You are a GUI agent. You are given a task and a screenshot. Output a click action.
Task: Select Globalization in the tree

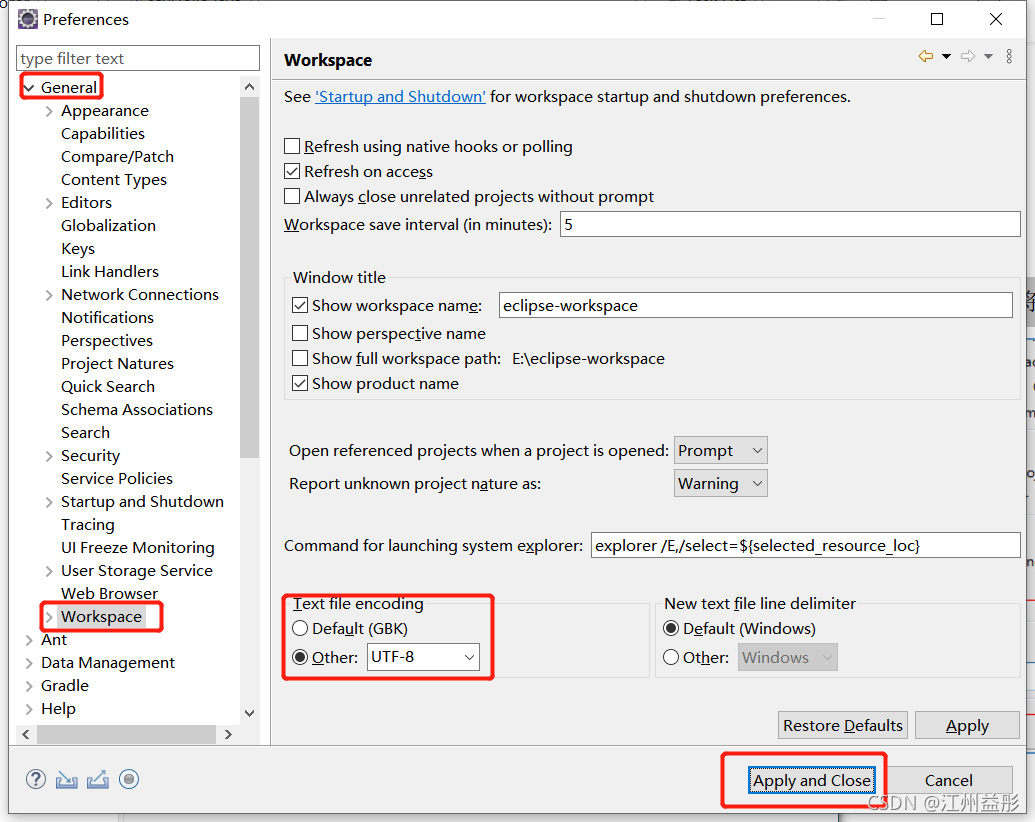(108, 225)
